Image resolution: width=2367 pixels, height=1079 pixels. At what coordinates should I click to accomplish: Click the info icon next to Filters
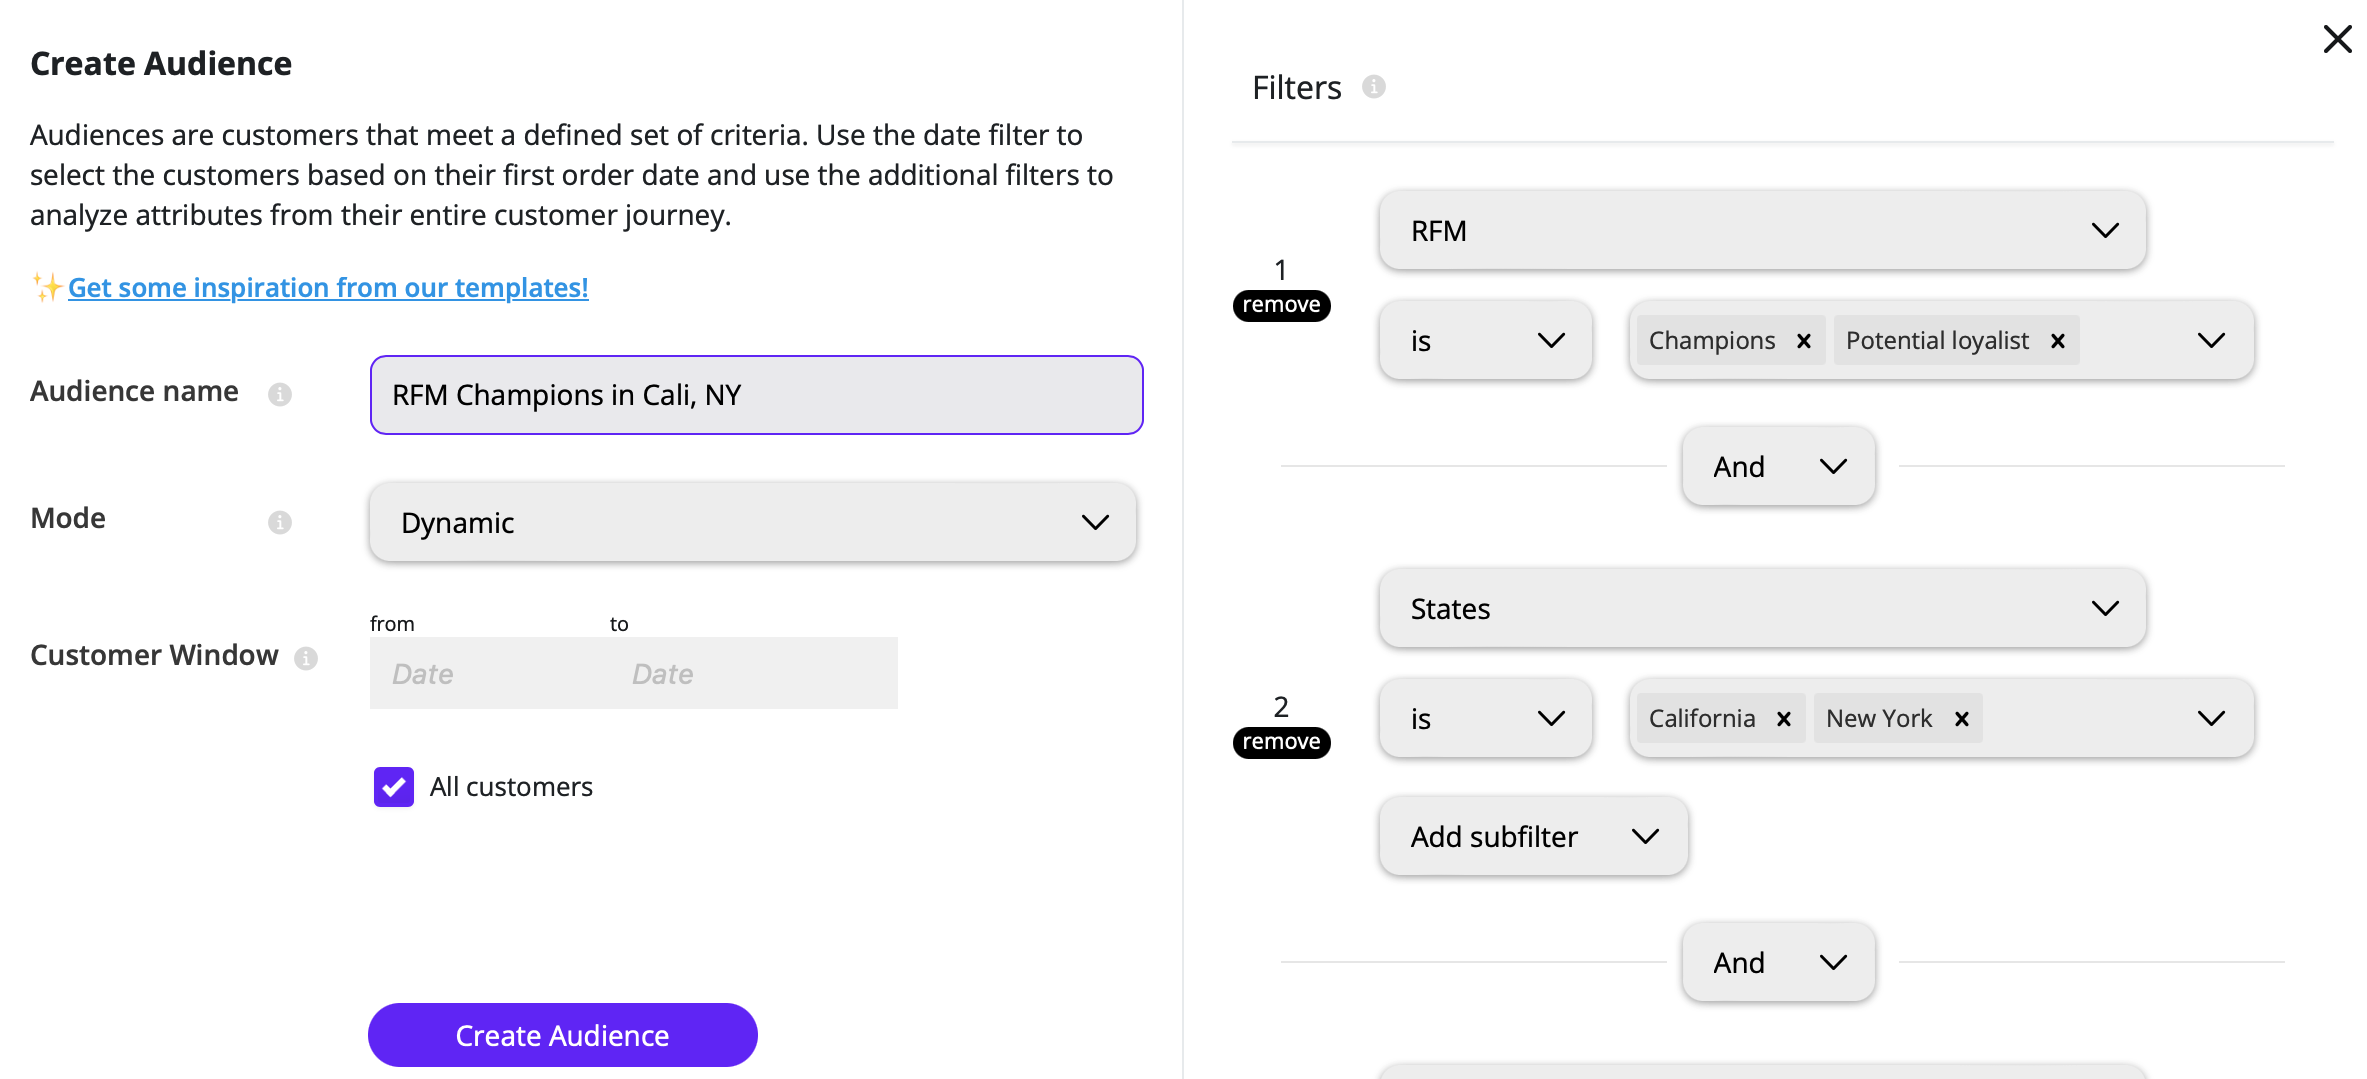[x=1374, y=87]
